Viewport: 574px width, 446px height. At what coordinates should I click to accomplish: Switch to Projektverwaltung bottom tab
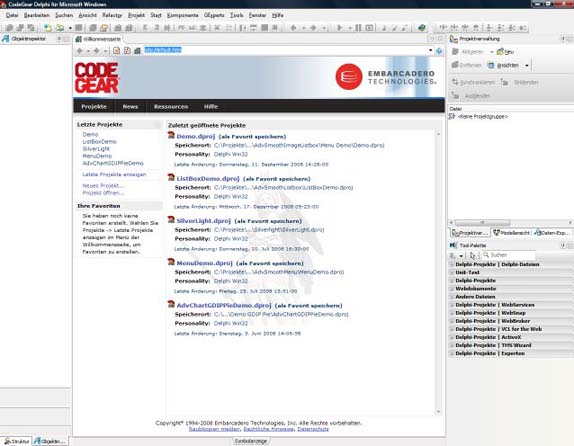pos(469,233)
